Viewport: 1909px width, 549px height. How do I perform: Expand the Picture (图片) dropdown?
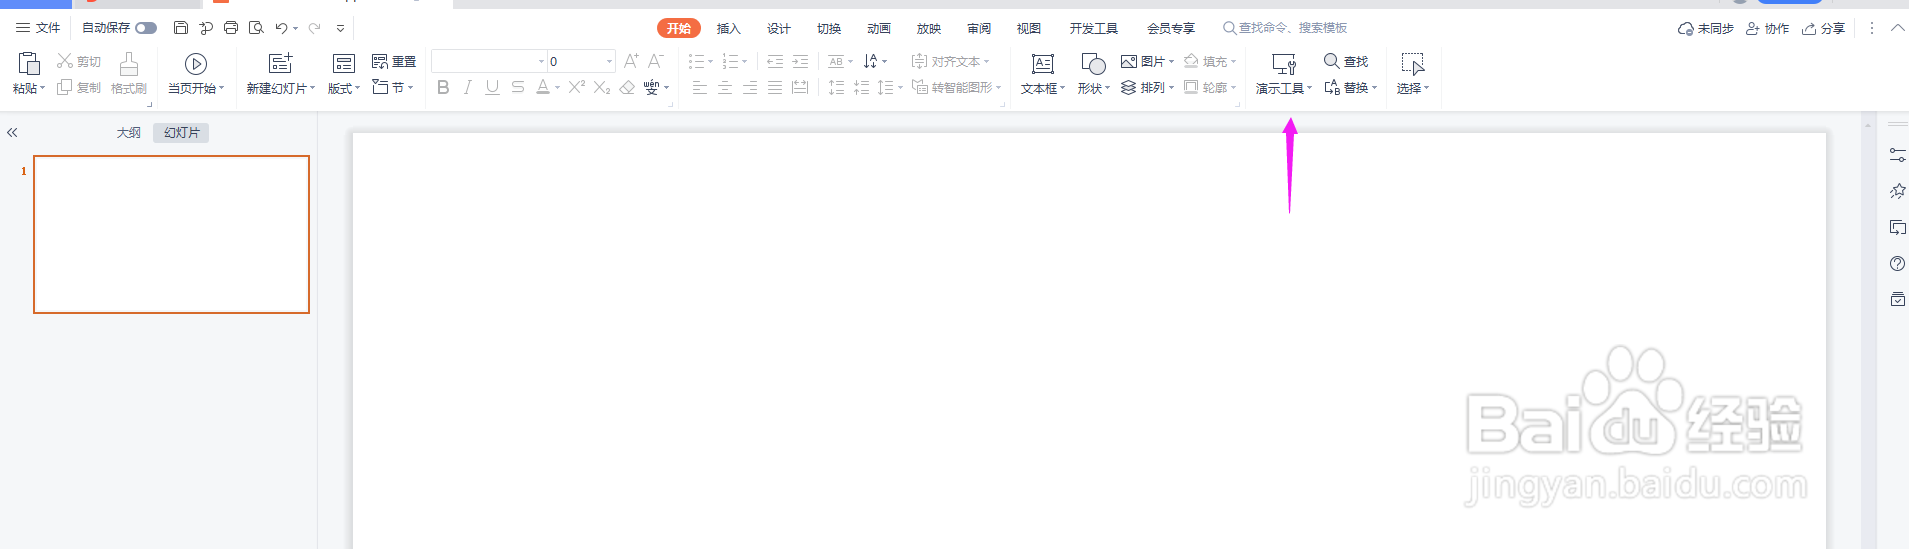pos(1171,61)
